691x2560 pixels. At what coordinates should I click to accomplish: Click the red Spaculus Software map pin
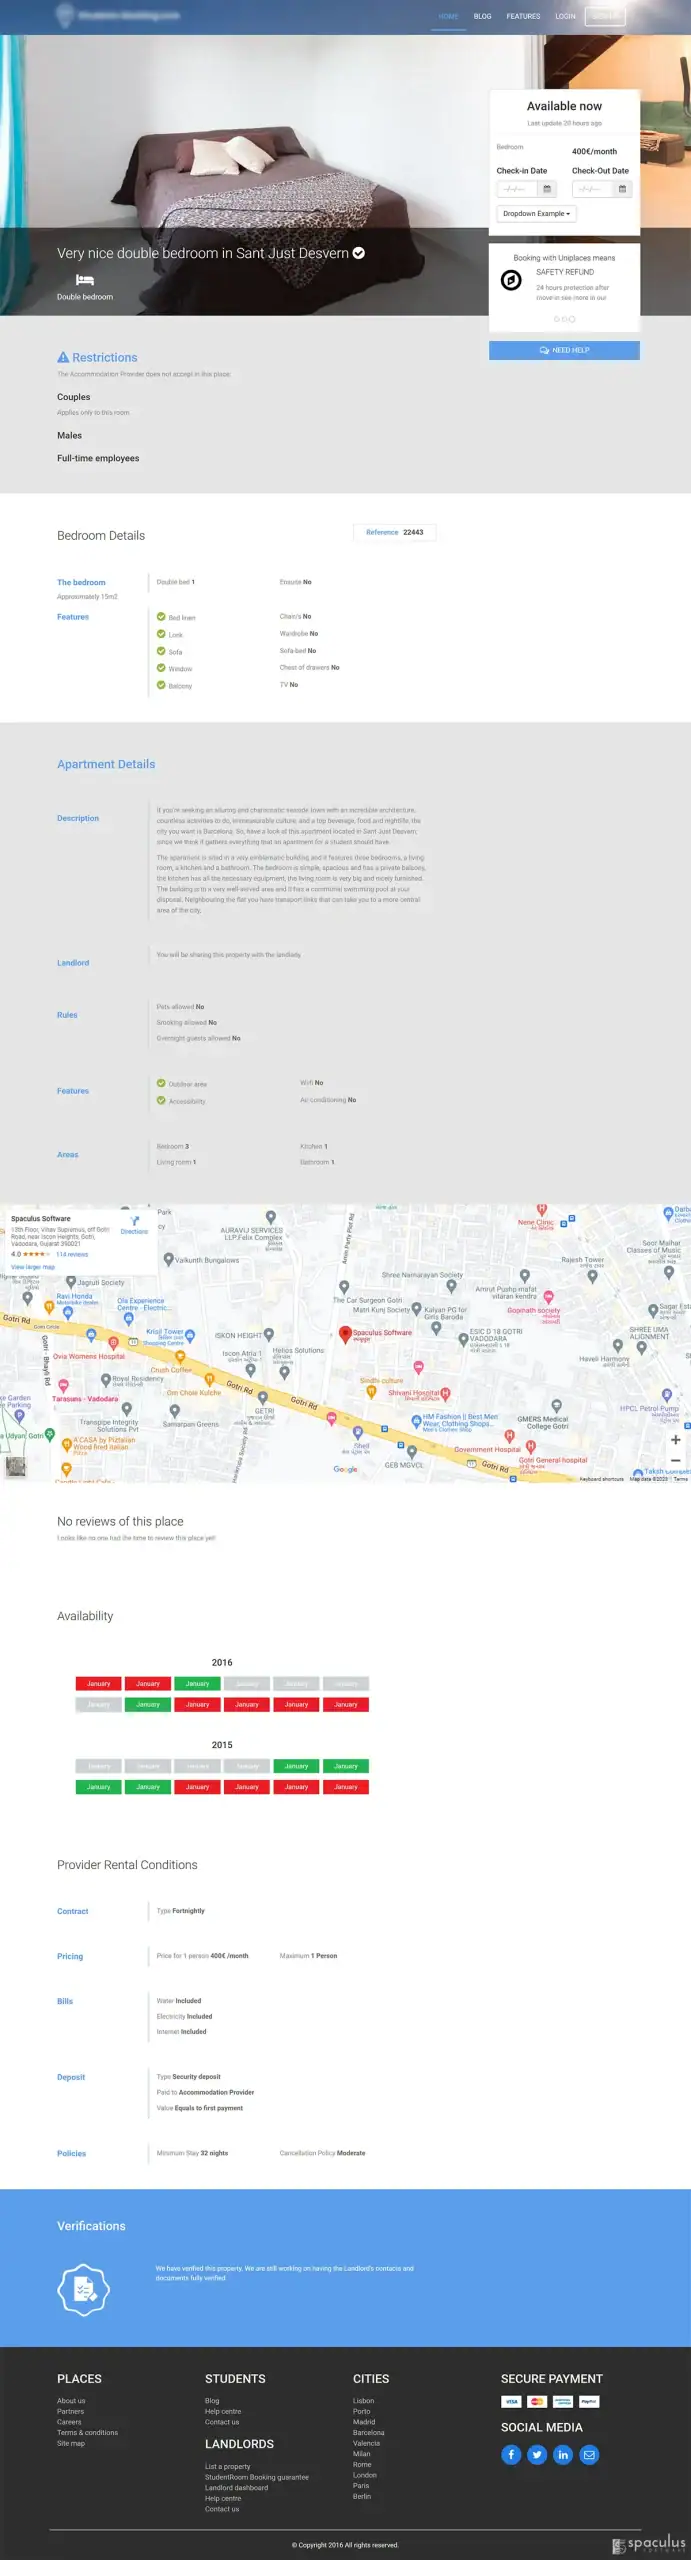[x=345, y=1333]
